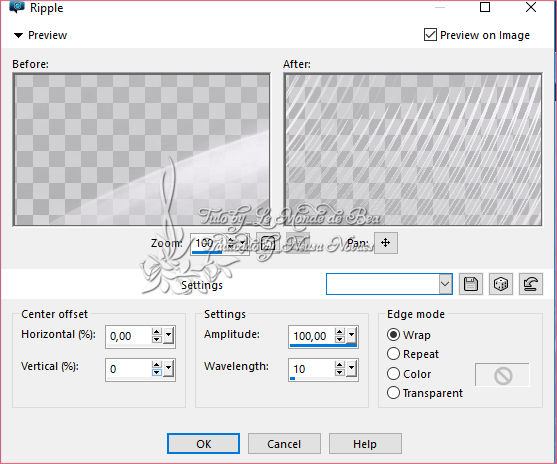Increase Horizontal offset with the up arrow
Image resolution: width=557 pixels, height=464 pixels.
(x=156, y=332)
